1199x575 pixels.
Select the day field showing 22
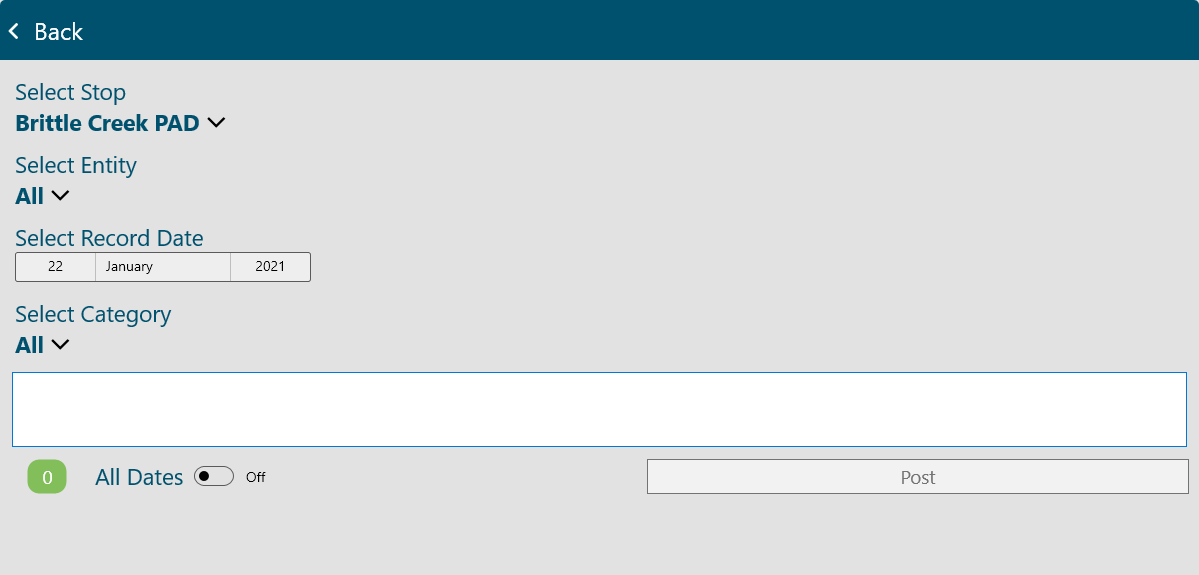click(55, 267)
